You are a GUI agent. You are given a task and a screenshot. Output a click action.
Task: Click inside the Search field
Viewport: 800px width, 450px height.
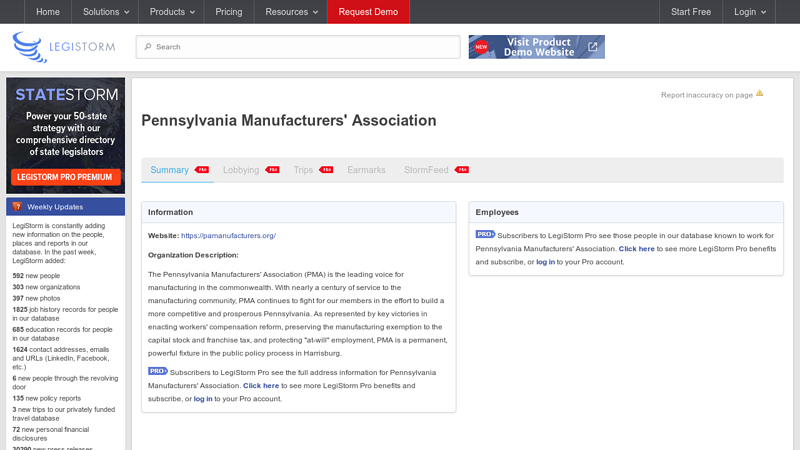[298, 47]
